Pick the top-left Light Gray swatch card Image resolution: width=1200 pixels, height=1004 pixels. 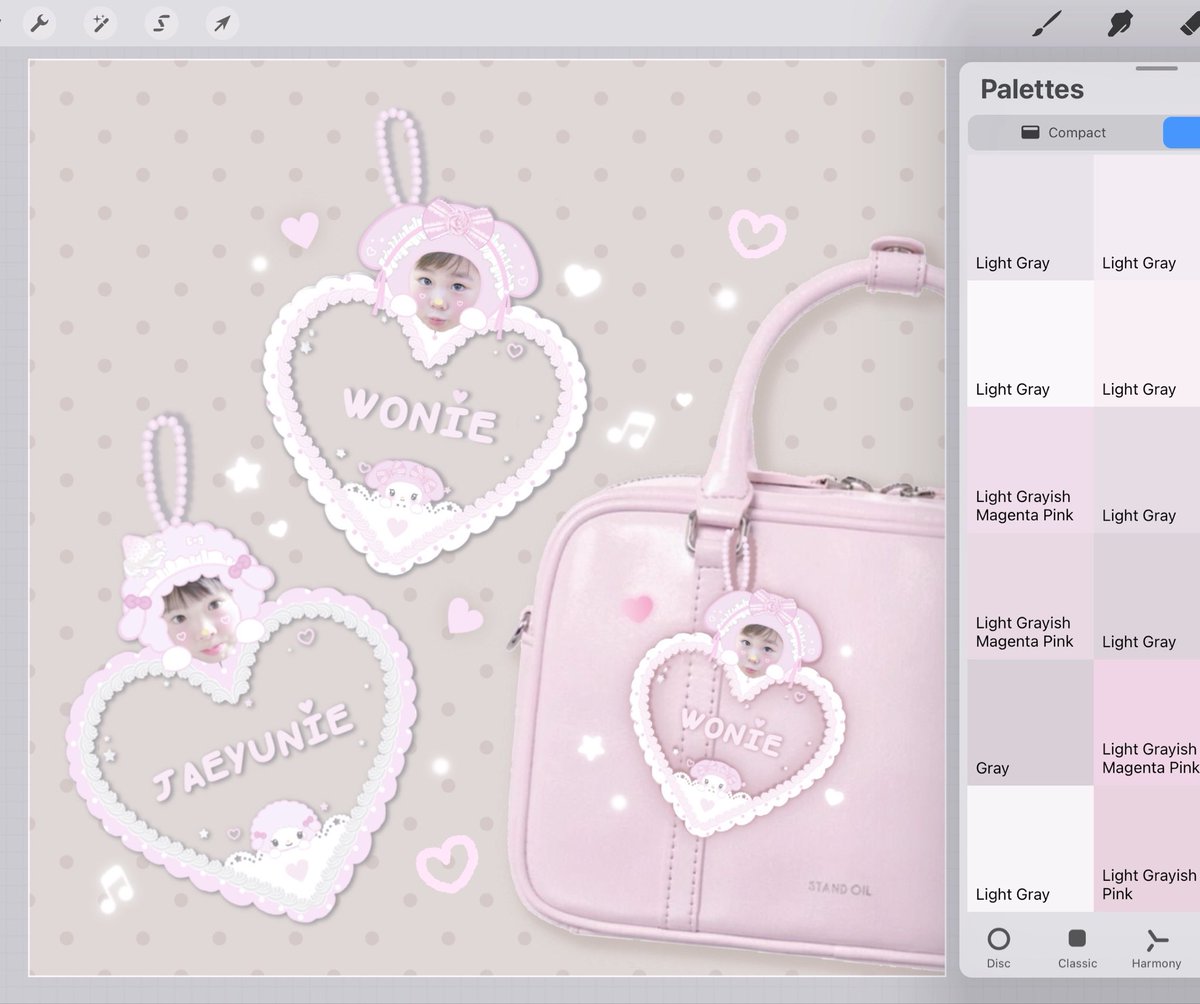pos(1029,217)
